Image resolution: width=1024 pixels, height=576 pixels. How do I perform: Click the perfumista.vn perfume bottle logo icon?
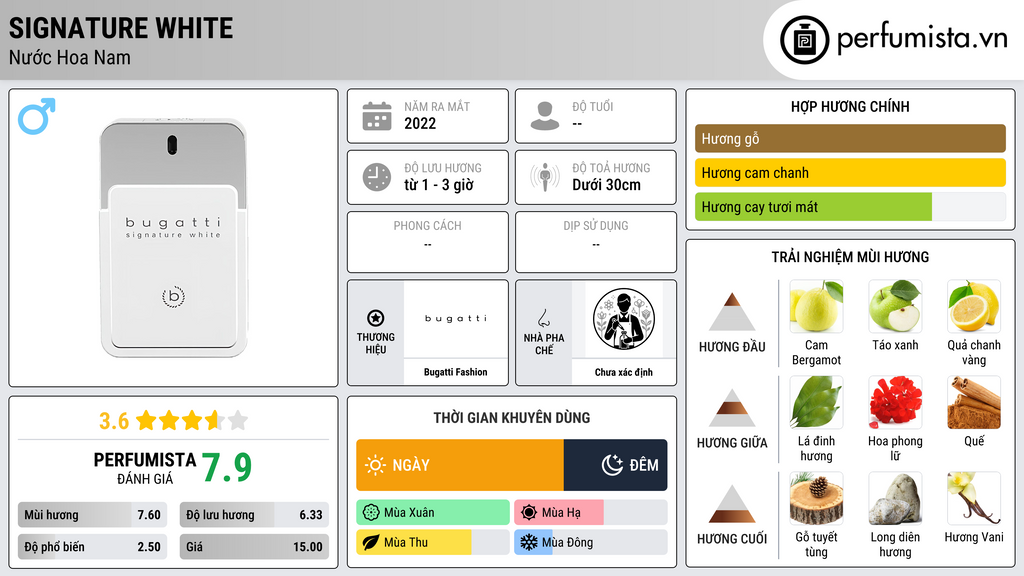[804, 40]
